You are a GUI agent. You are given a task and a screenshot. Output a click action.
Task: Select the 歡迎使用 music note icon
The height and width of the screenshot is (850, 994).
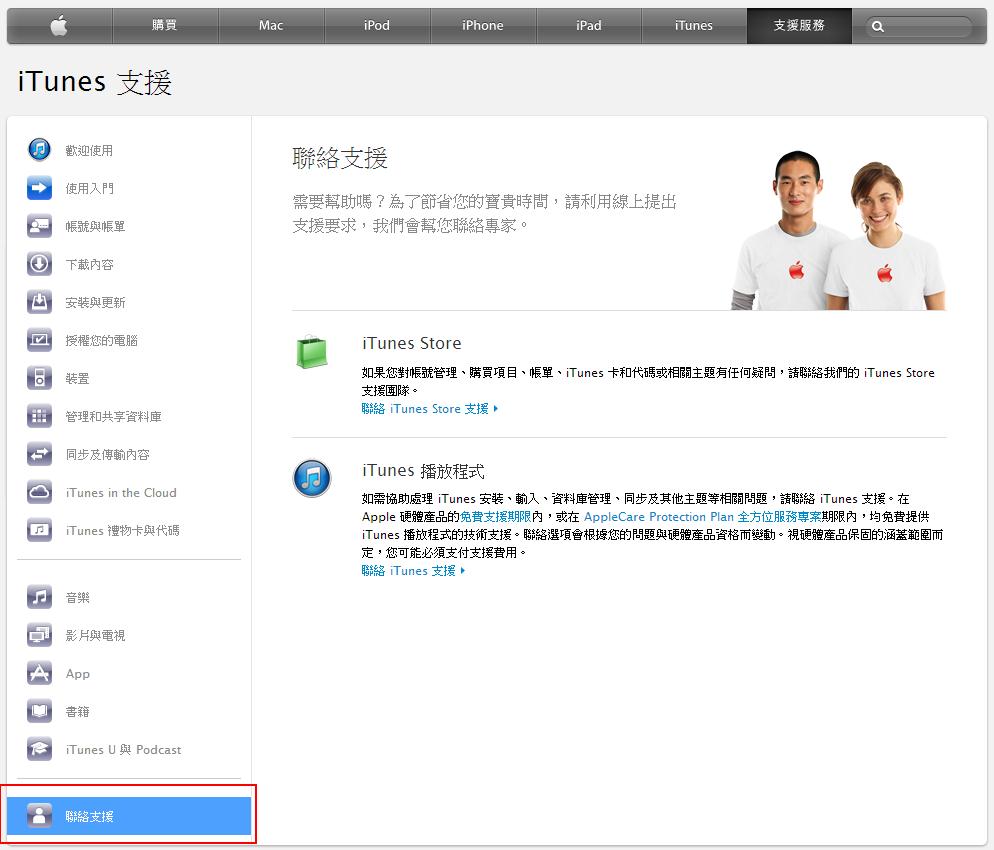pos(39,149)
